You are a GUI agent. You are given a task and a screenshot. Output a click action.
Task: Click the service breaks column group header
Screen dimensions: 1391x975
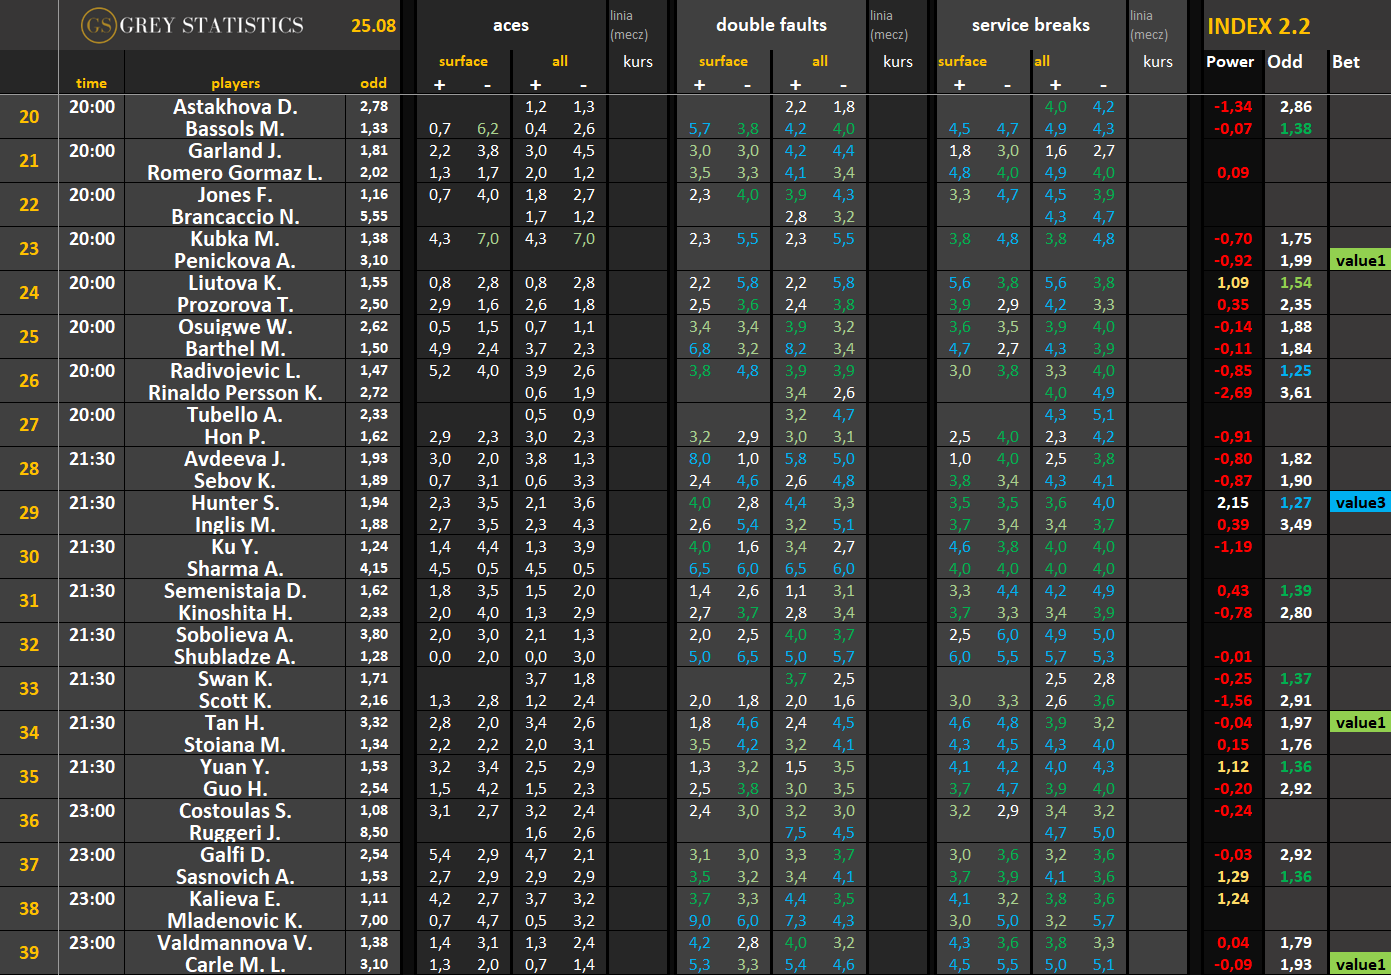[1031, 25]
